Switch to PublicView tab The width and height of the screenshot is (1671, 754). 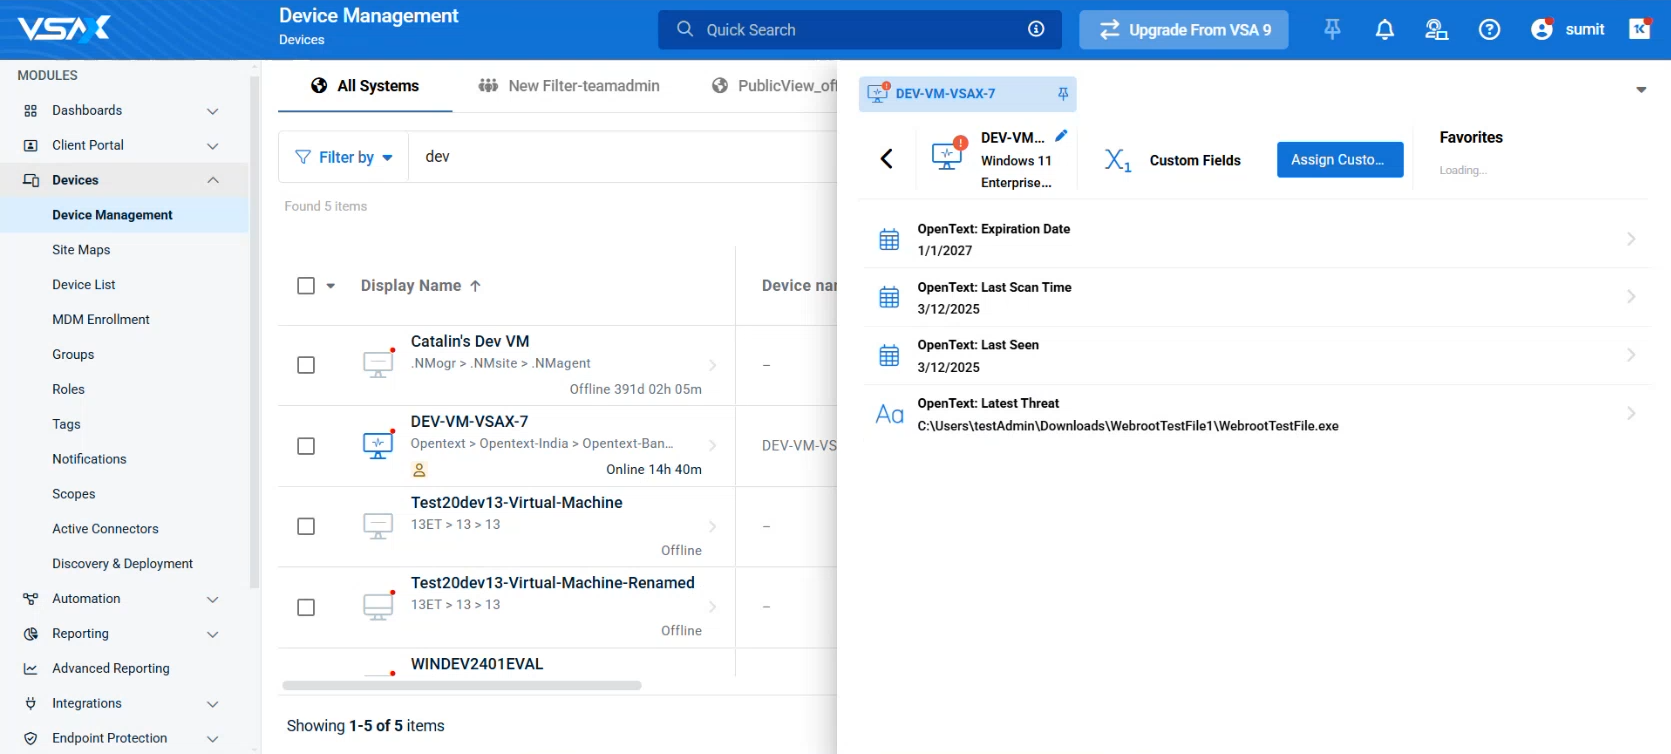point(774,86)
